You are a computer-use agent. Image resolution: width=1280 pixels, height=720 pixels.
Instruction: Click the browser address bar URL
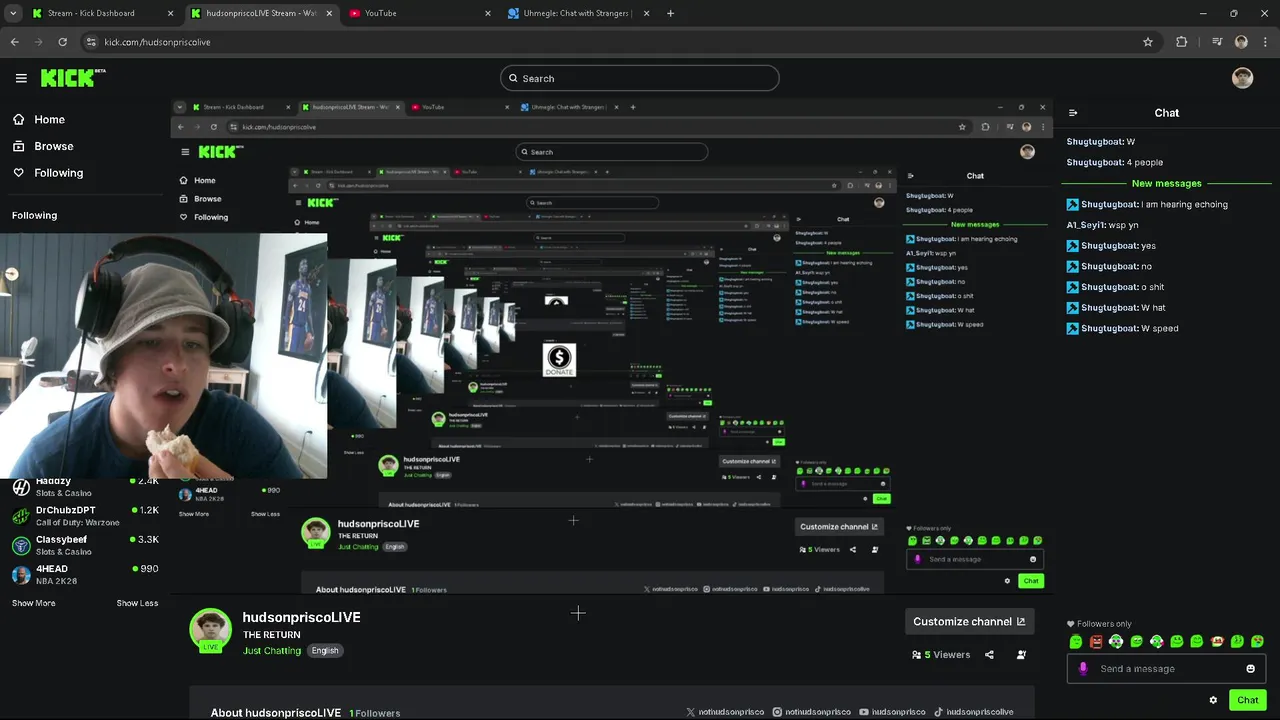(x=157, y=42)
